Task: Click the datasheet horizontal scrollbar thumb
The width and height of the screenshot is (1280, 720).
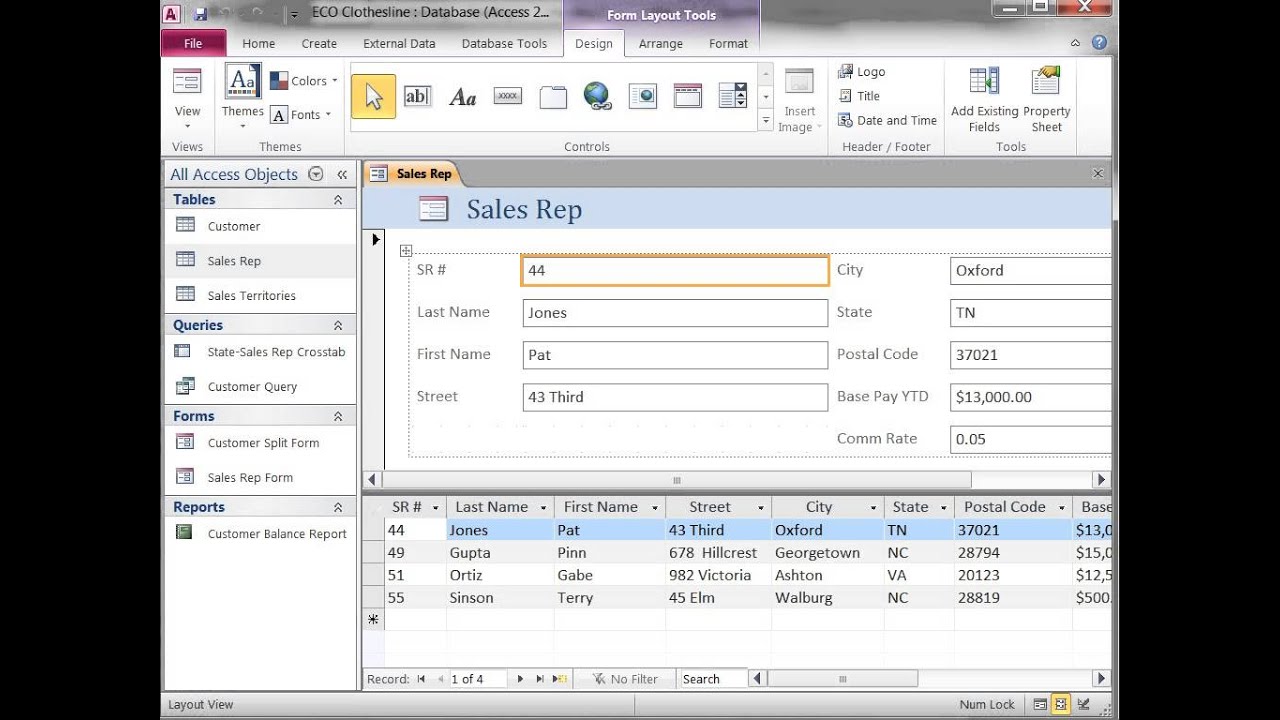Action: [842, 679]
